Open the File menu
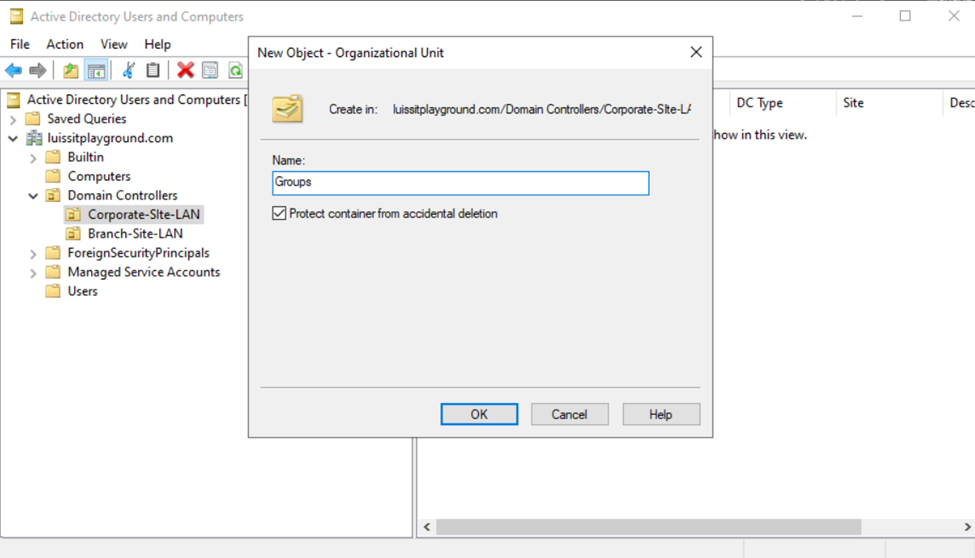The width and height of the screenshot is (975, 558). tap(20, 44)
